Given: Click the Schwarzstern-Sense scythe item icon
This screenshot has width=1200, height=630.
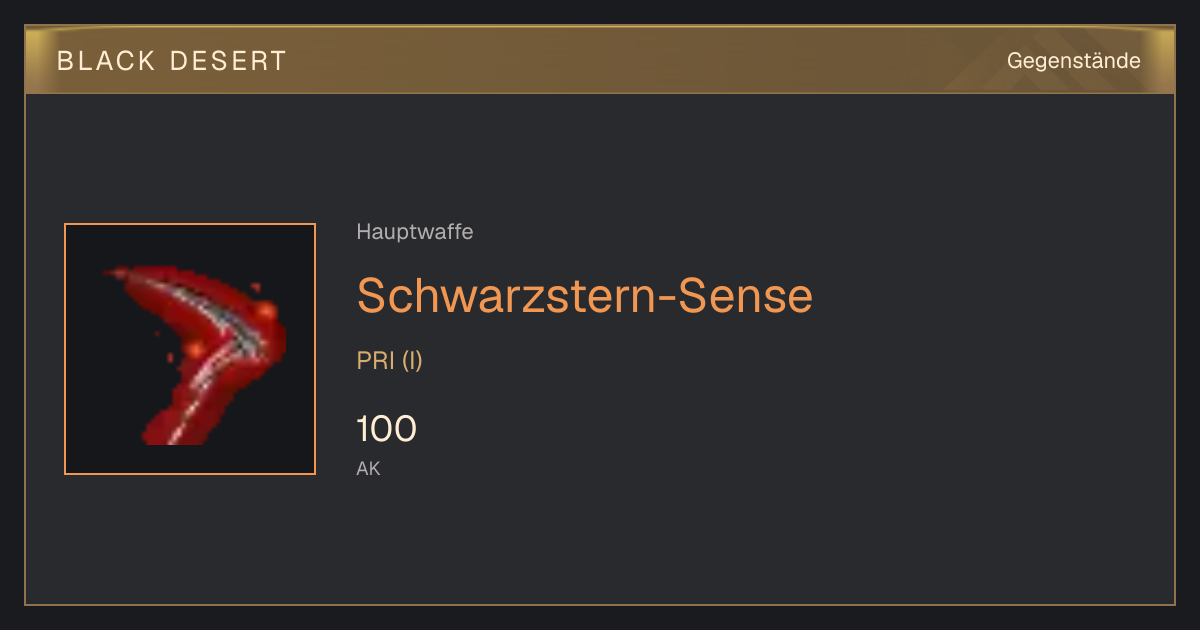Looking at the screenshot, I should click(190, 349).
